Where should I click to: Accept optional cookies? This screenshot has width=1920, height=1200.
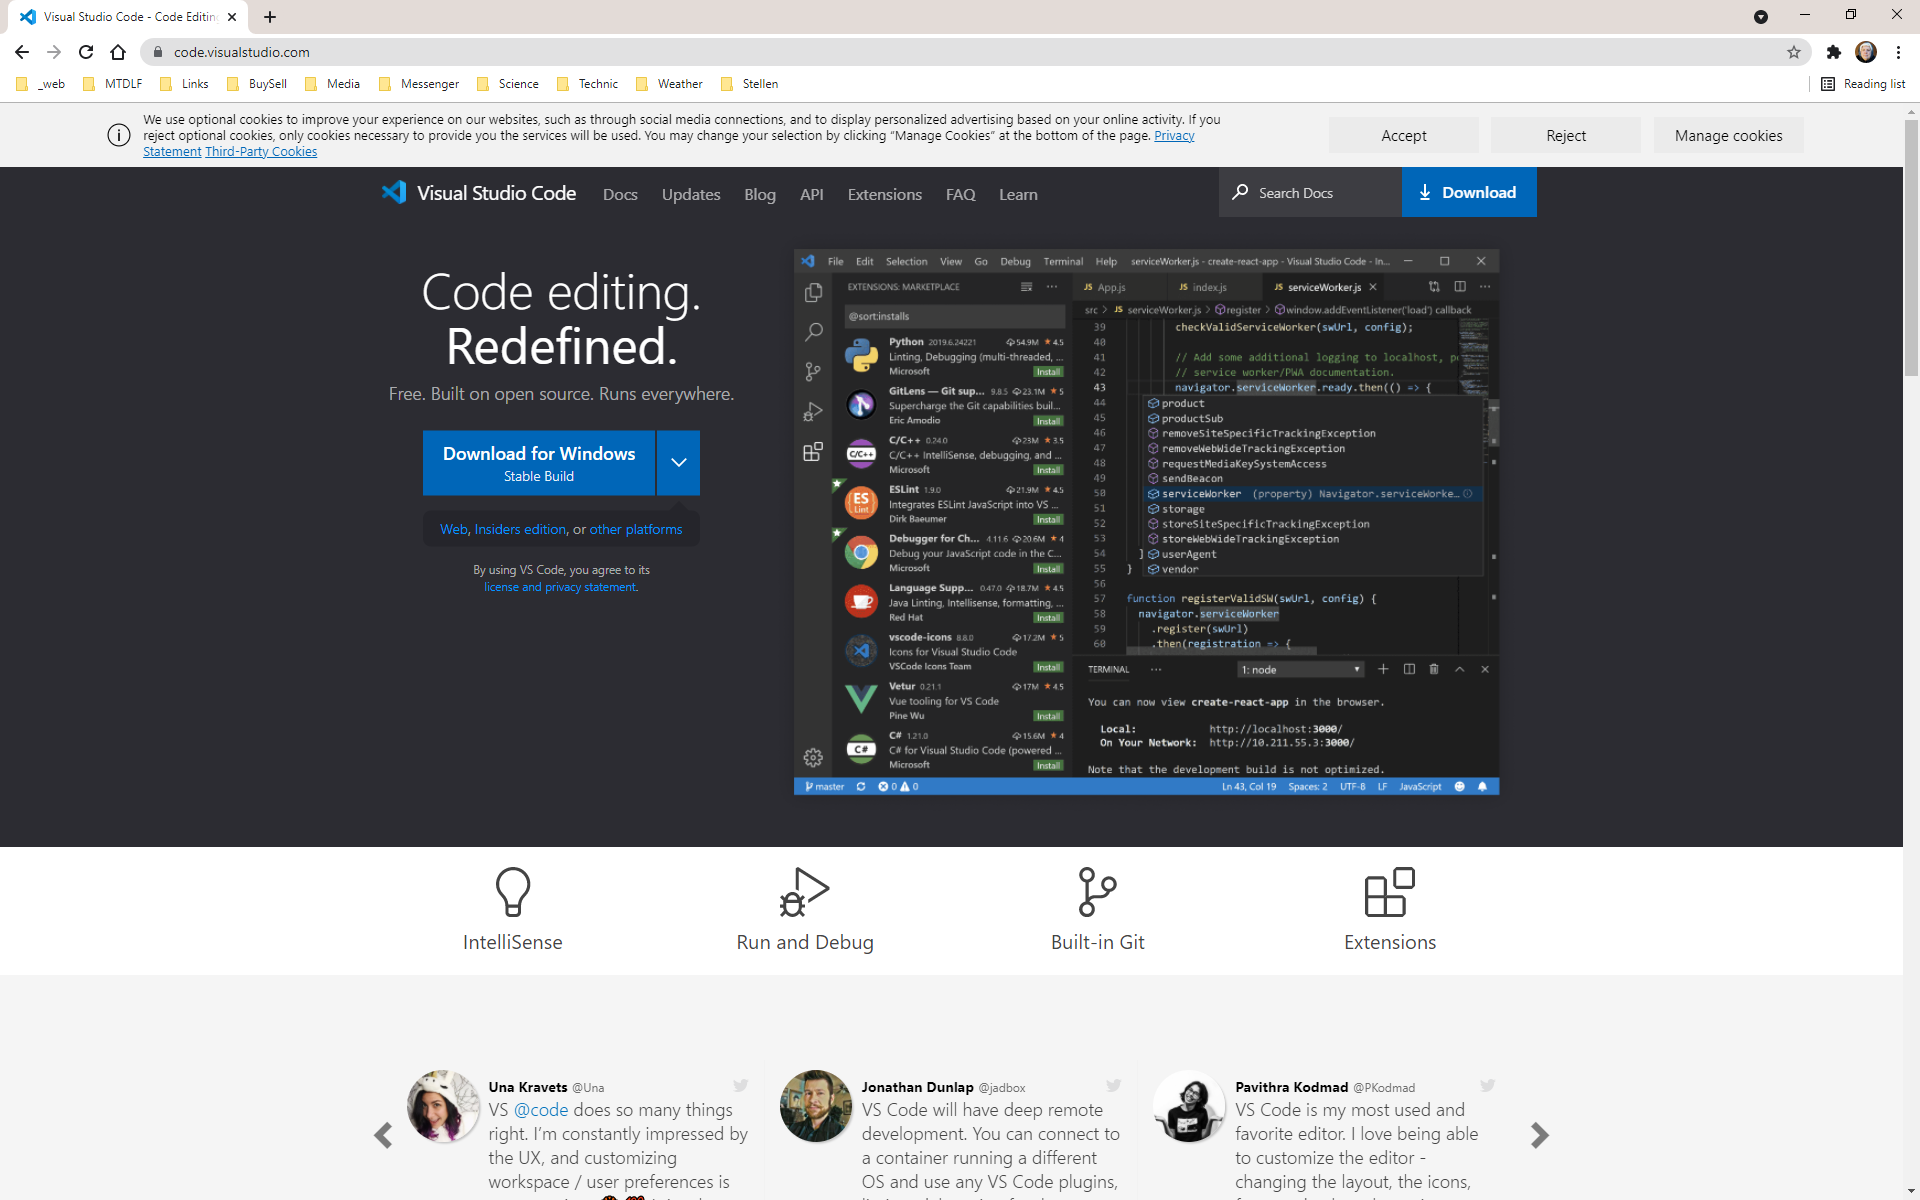1404,135
